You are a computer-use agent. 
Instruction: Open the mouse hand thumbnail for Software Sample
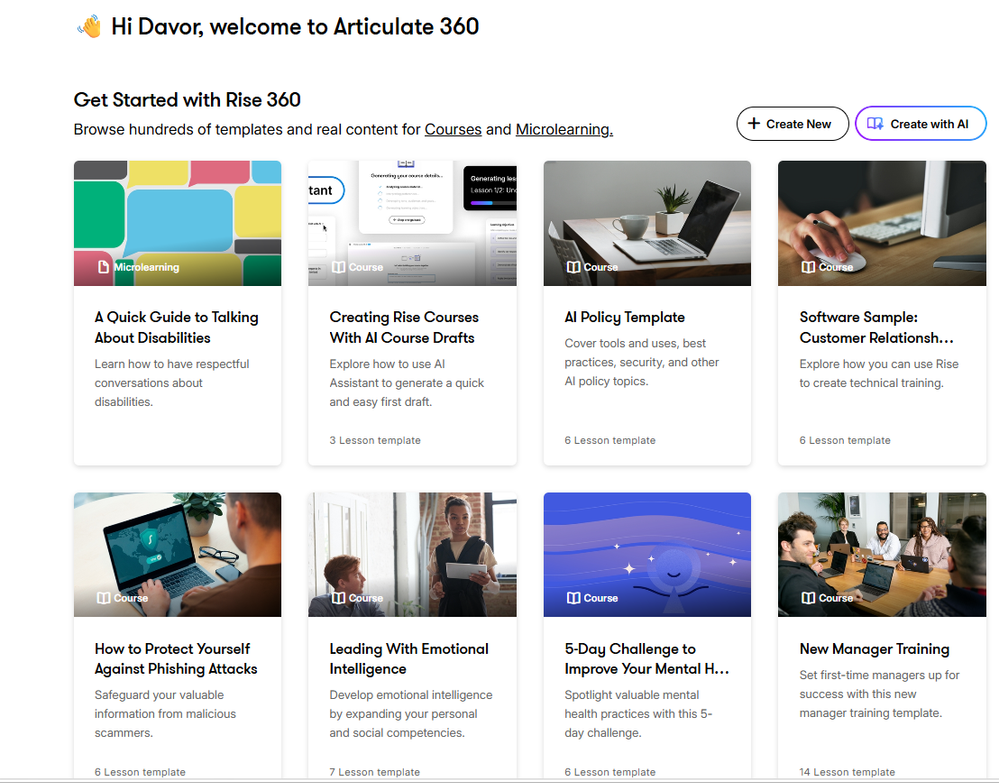(882, 223)
